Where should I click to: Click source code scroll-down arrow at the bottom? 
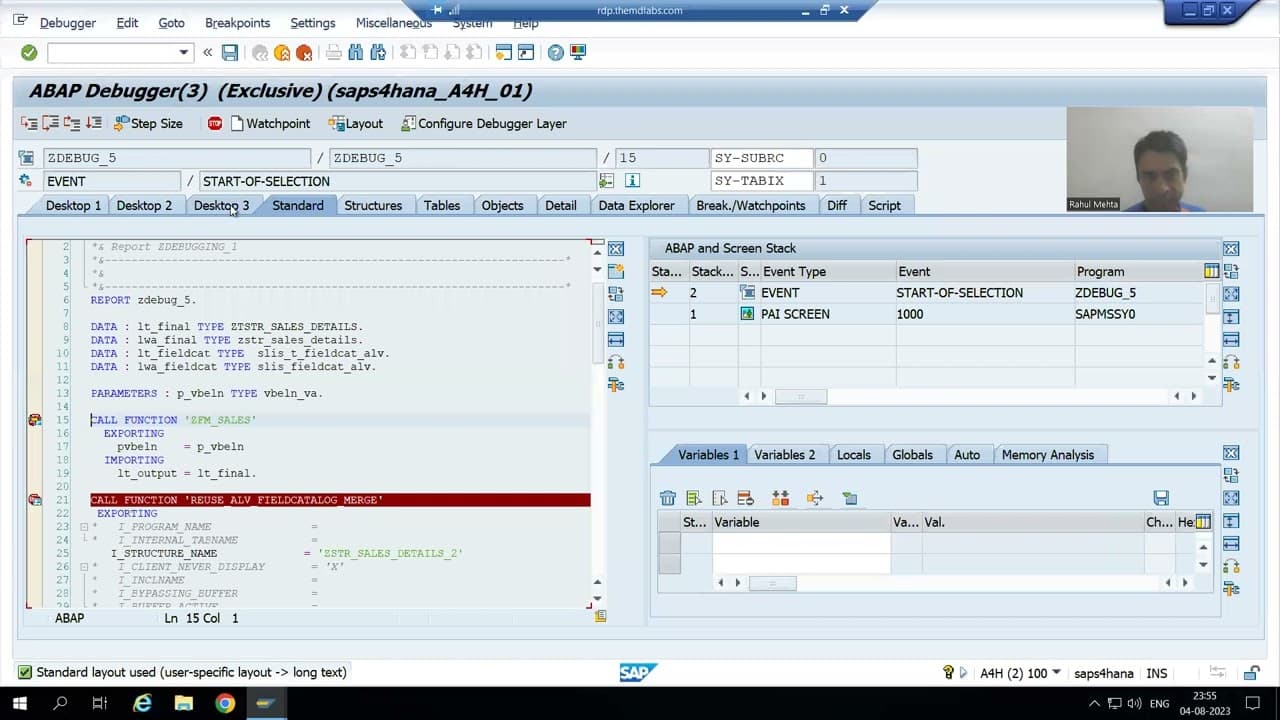tap(597, 599)
